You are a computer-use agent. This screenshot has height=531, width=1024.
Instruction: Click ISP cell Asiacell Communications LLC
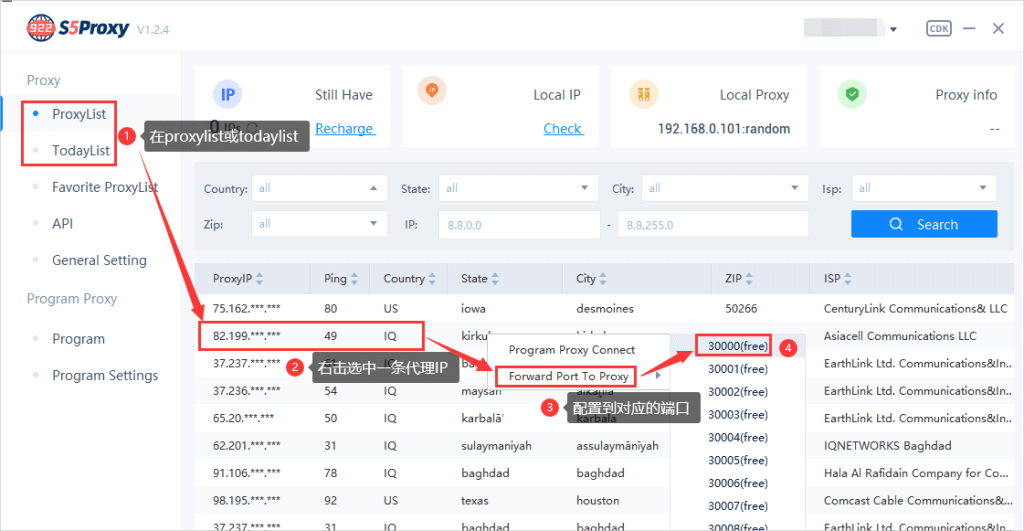(x=900, y=336)
